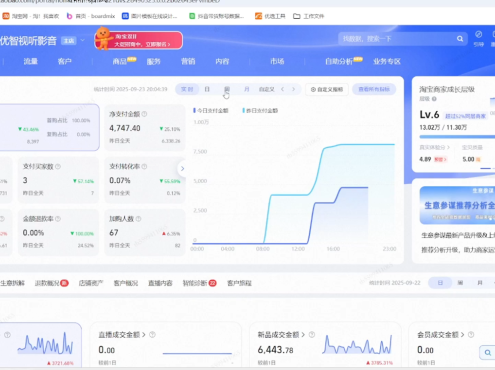Viewport: 495px width, 370px height.
Task: Click the magnifier icon in the search box
Action: pyautogui.click(x=460, y=39)
